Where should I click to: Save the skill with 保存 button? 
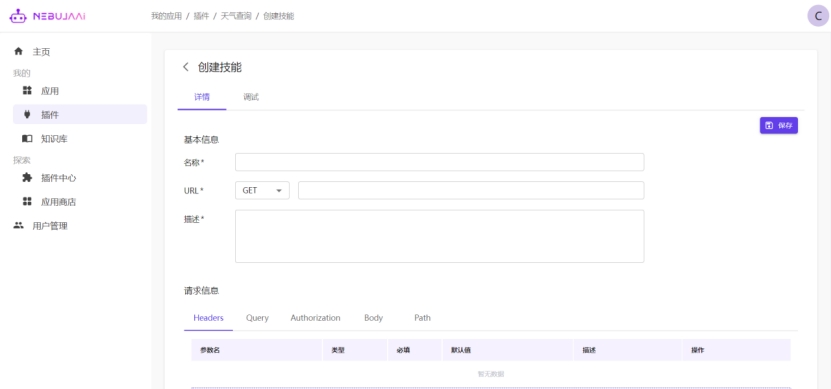click(779, 126)
